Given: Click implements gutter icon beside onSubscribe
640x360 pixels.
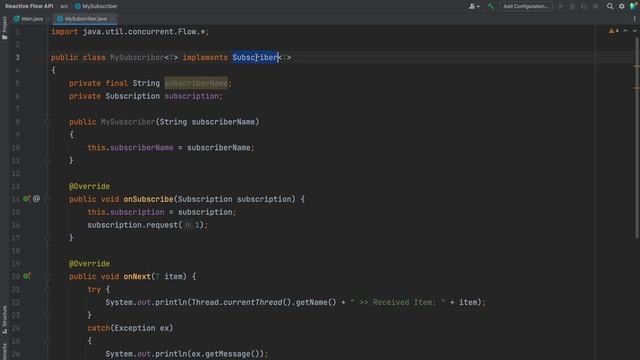Looking at the screenshot, I should [x=27, y=199].
